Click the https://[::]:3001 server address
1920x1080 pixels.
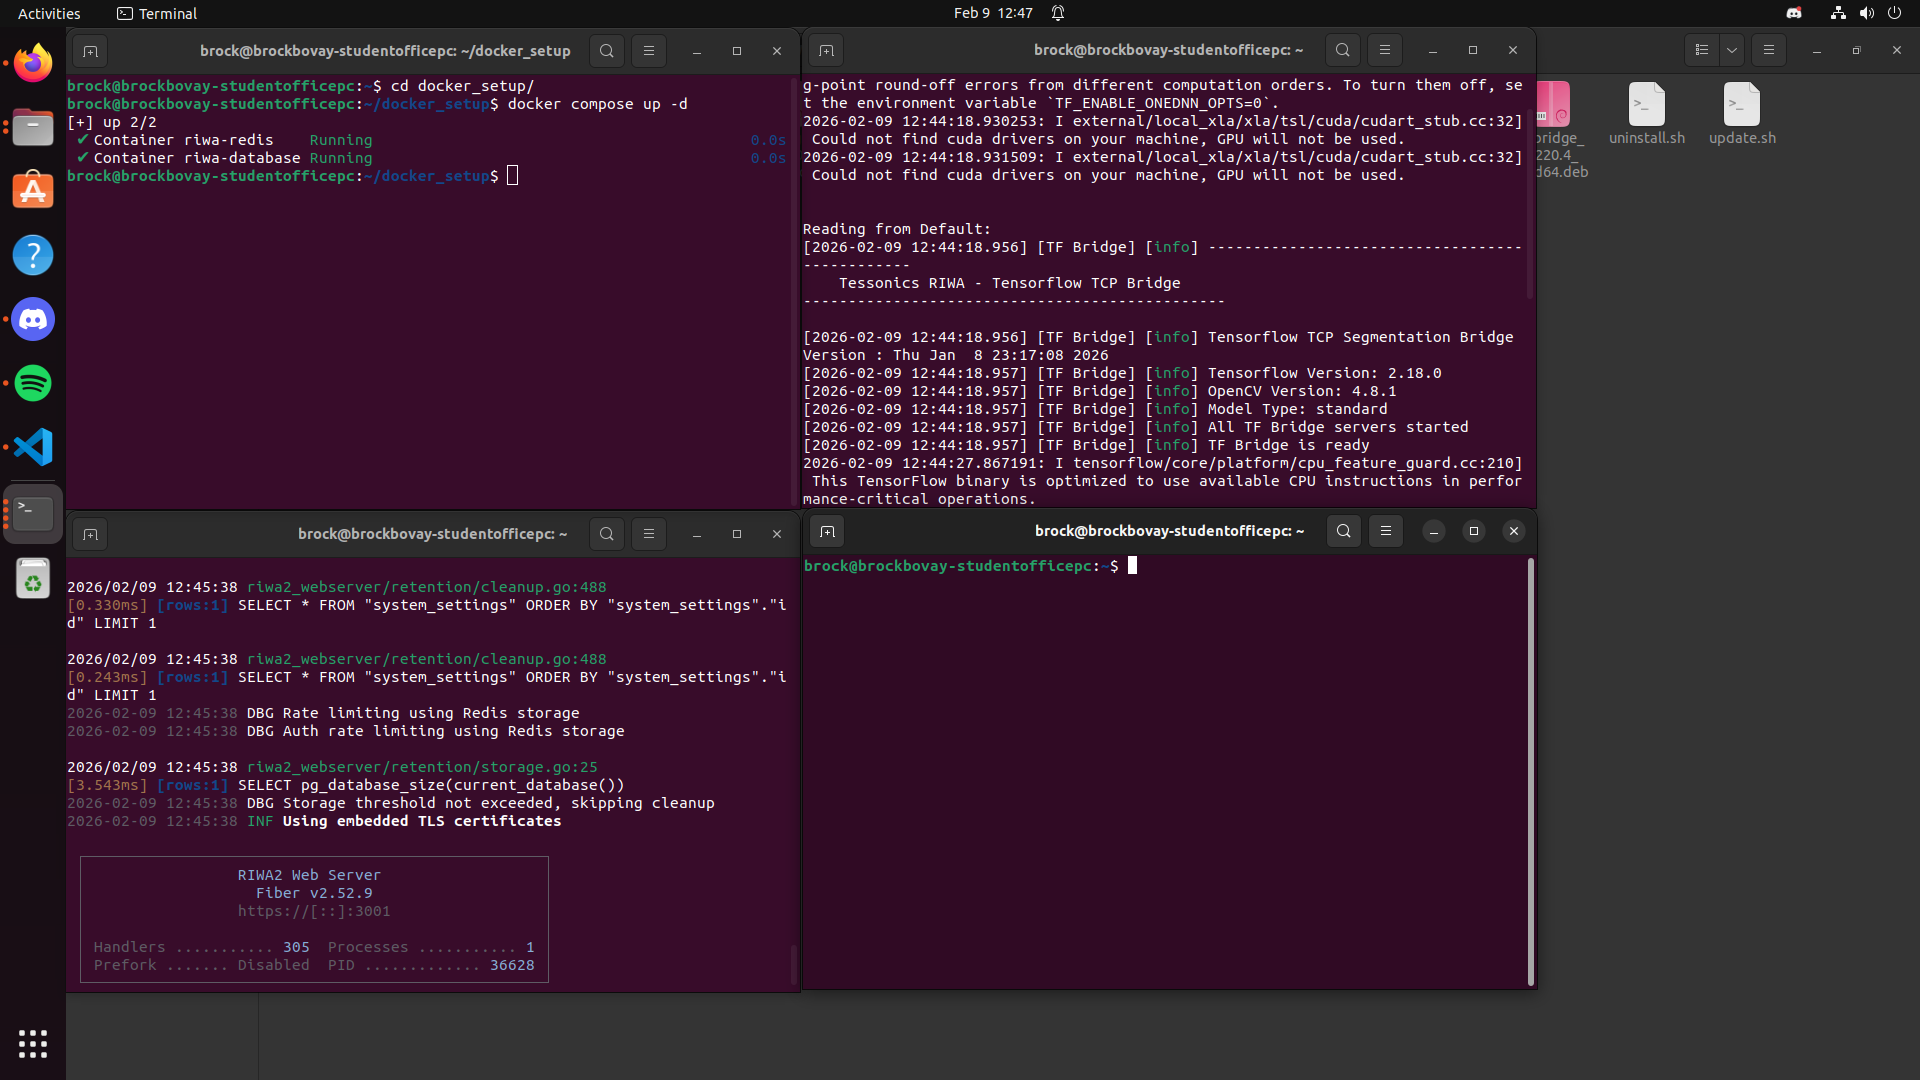coord(314,911)
